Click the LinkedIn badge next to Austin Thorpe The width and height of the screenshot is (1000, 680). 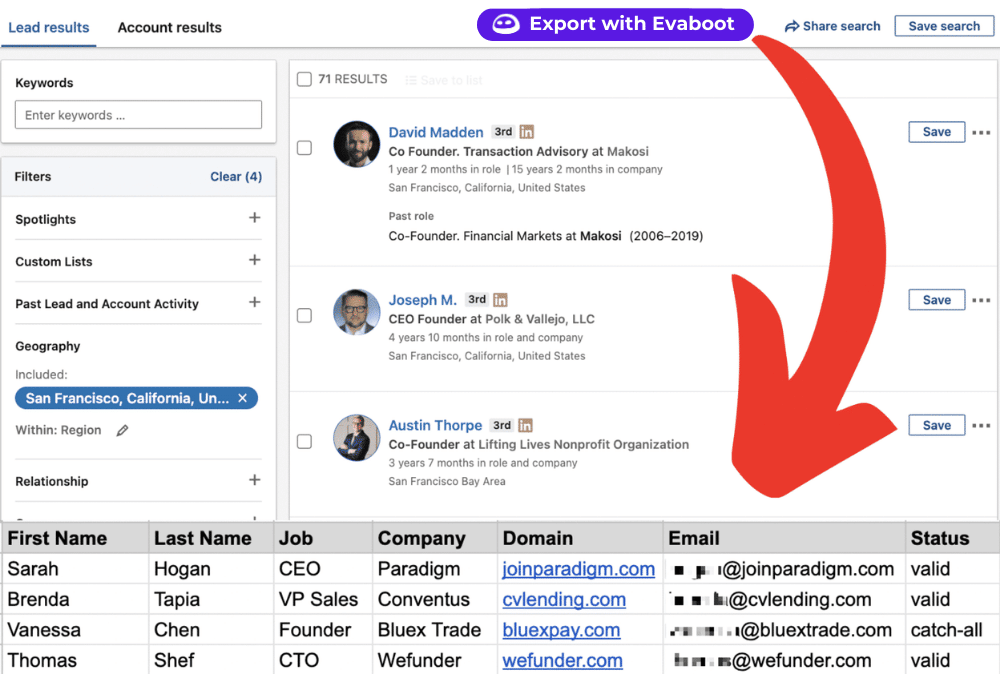(526, 424)
